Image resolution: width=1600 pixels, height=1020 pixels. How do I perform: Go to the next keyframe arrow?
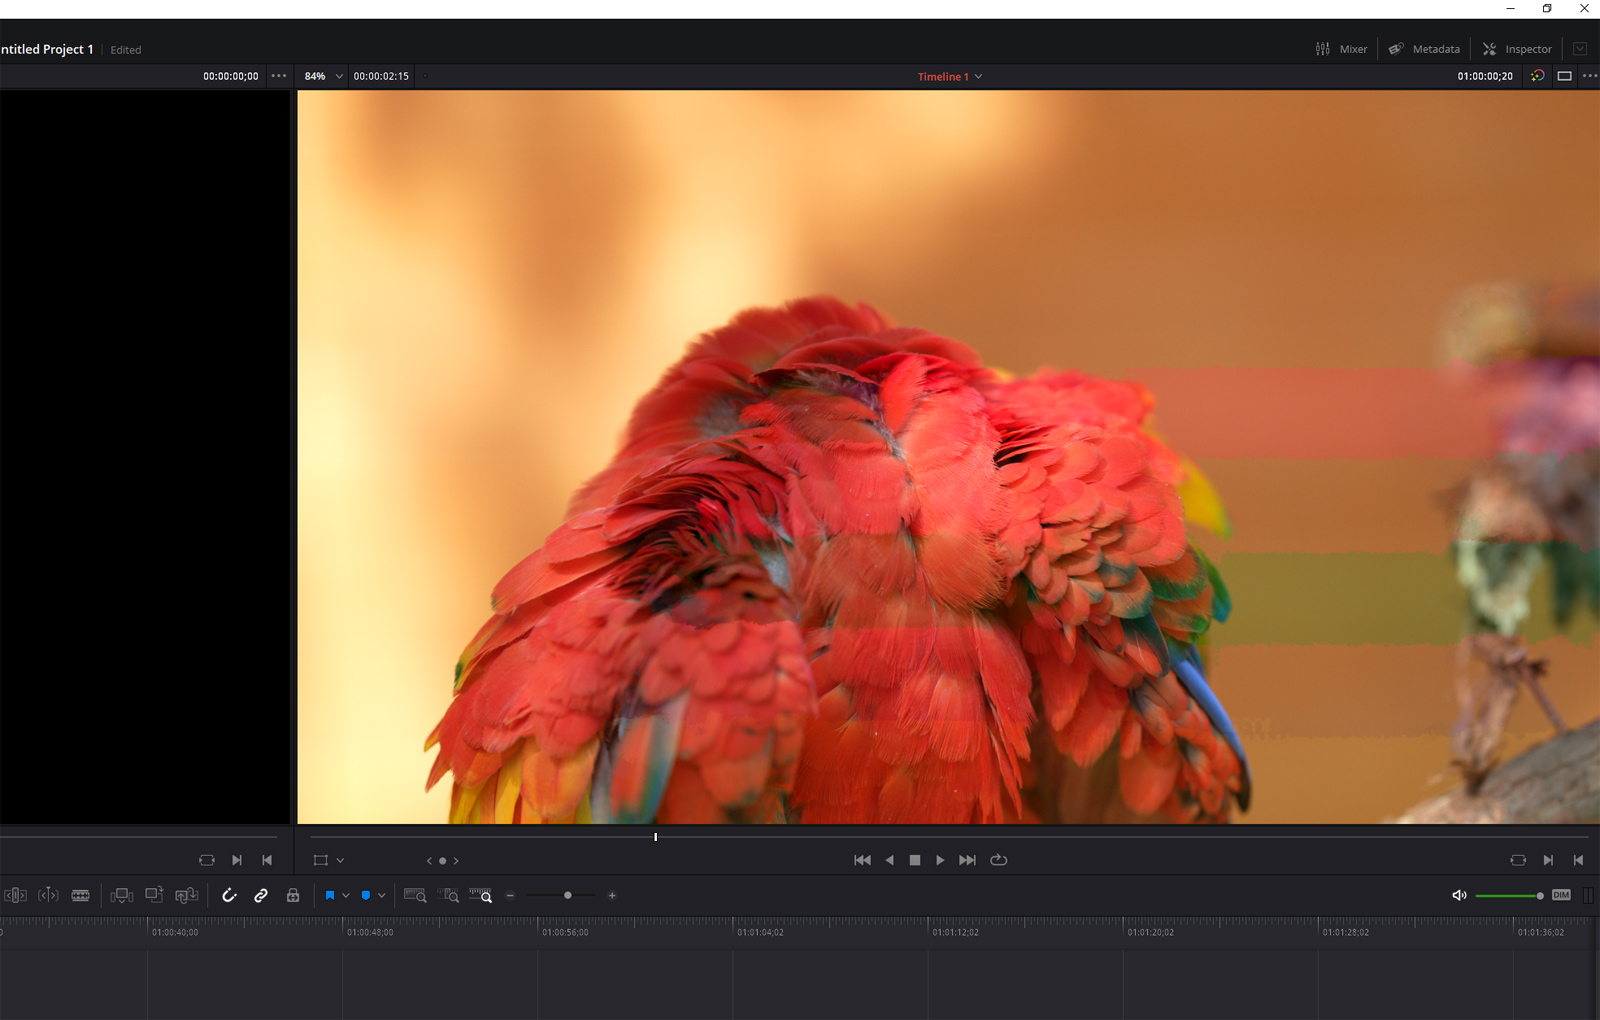[x=456, y=860]
